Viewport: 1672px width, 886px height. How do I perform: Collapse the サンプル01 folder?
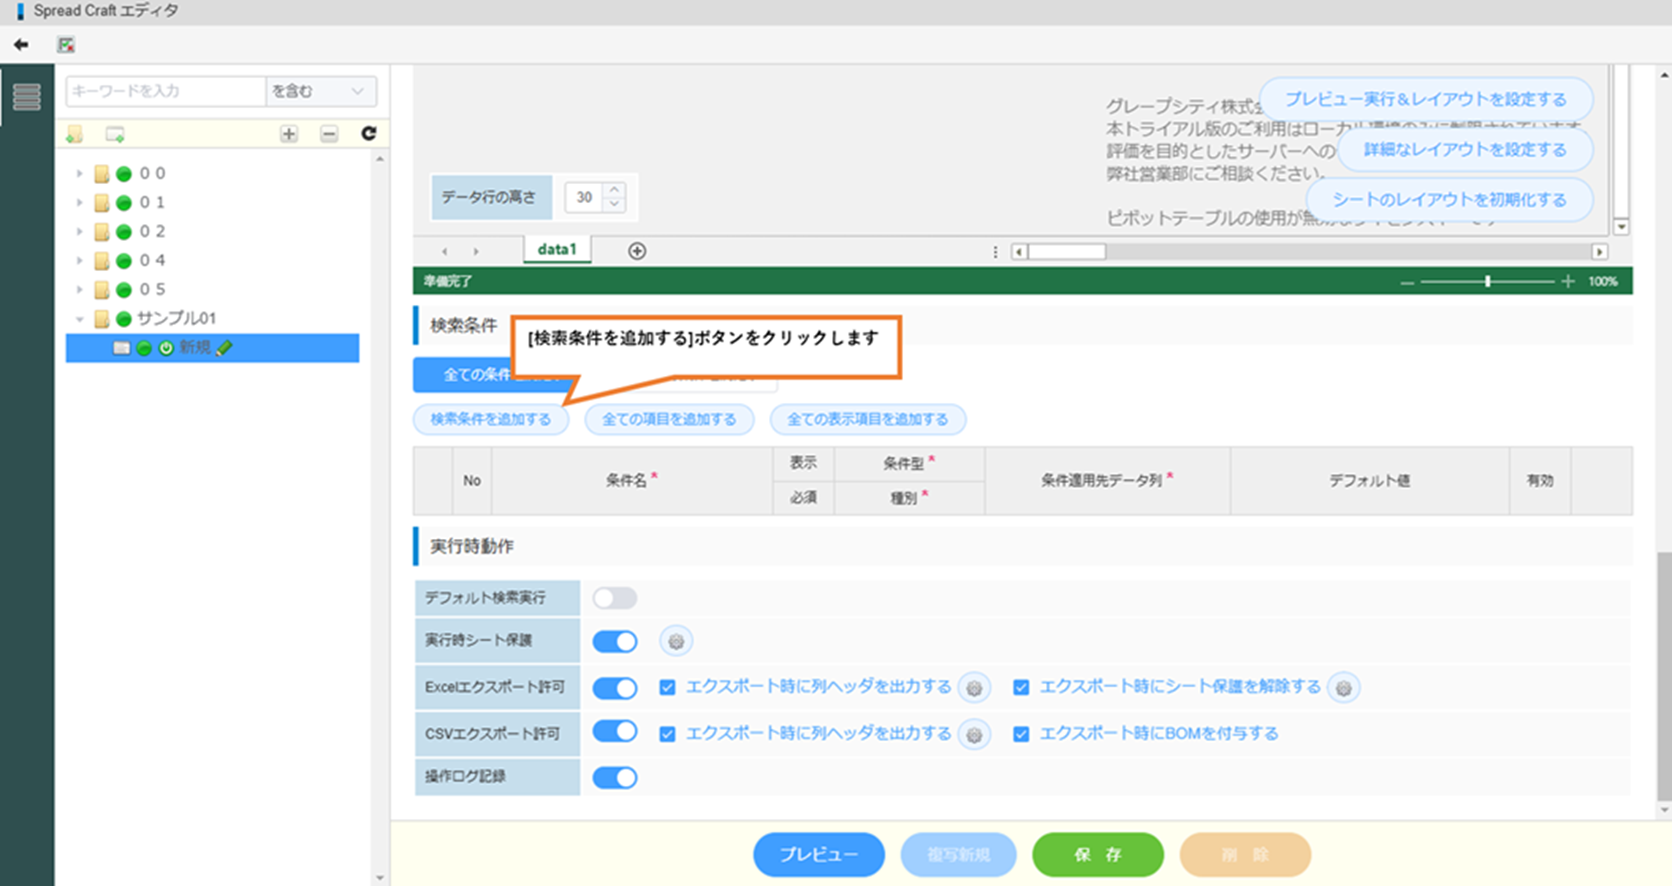[x=80, y=319]
